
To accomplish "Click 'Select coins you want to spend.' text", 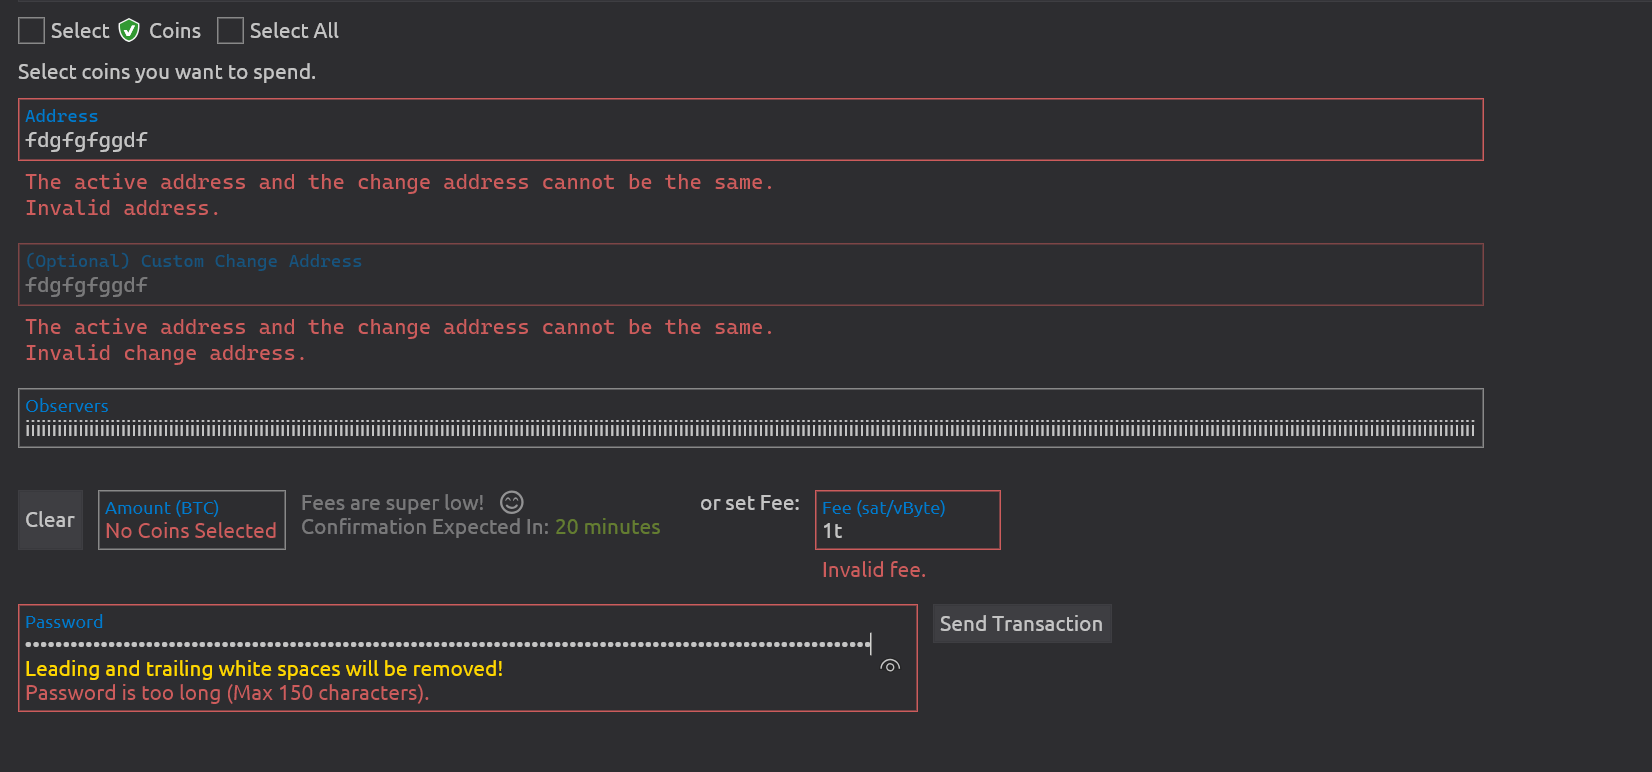I will (x=167, y=72).
